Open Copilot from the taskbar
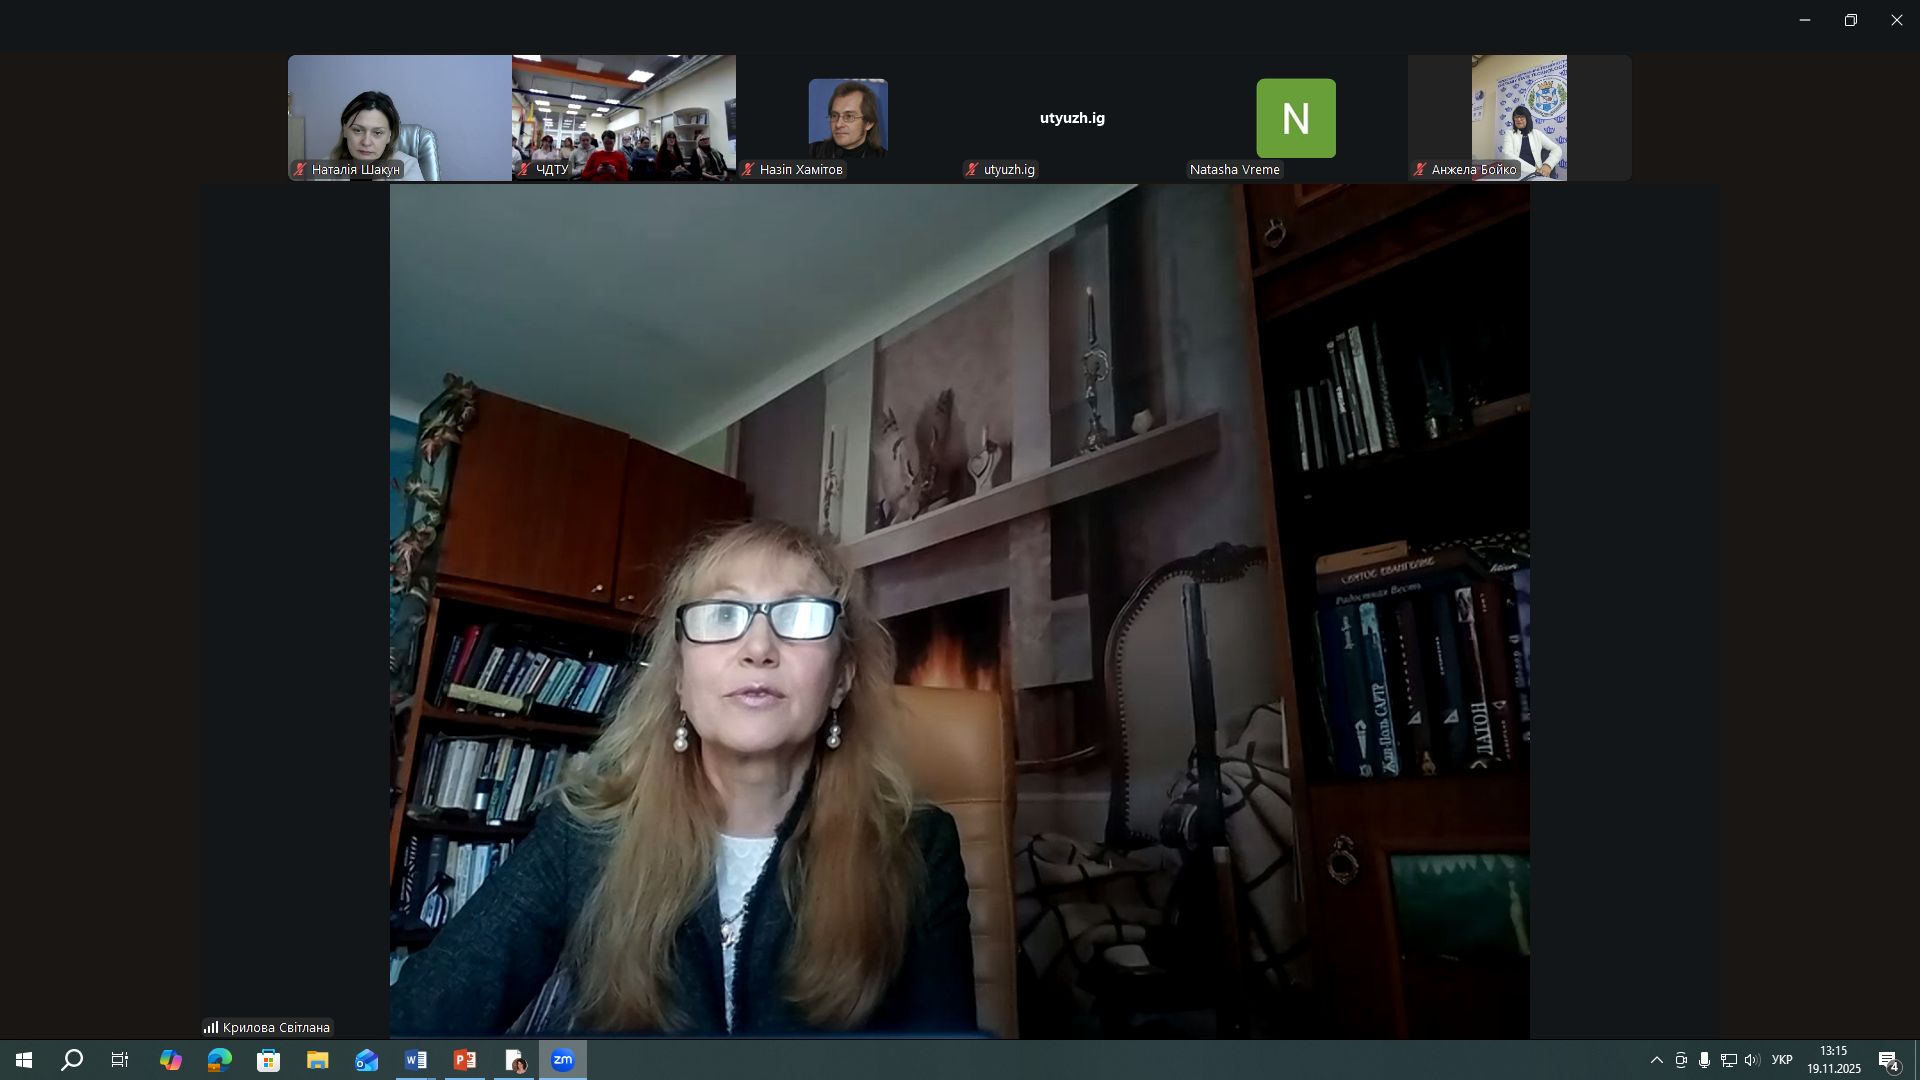 (171, 1060)
